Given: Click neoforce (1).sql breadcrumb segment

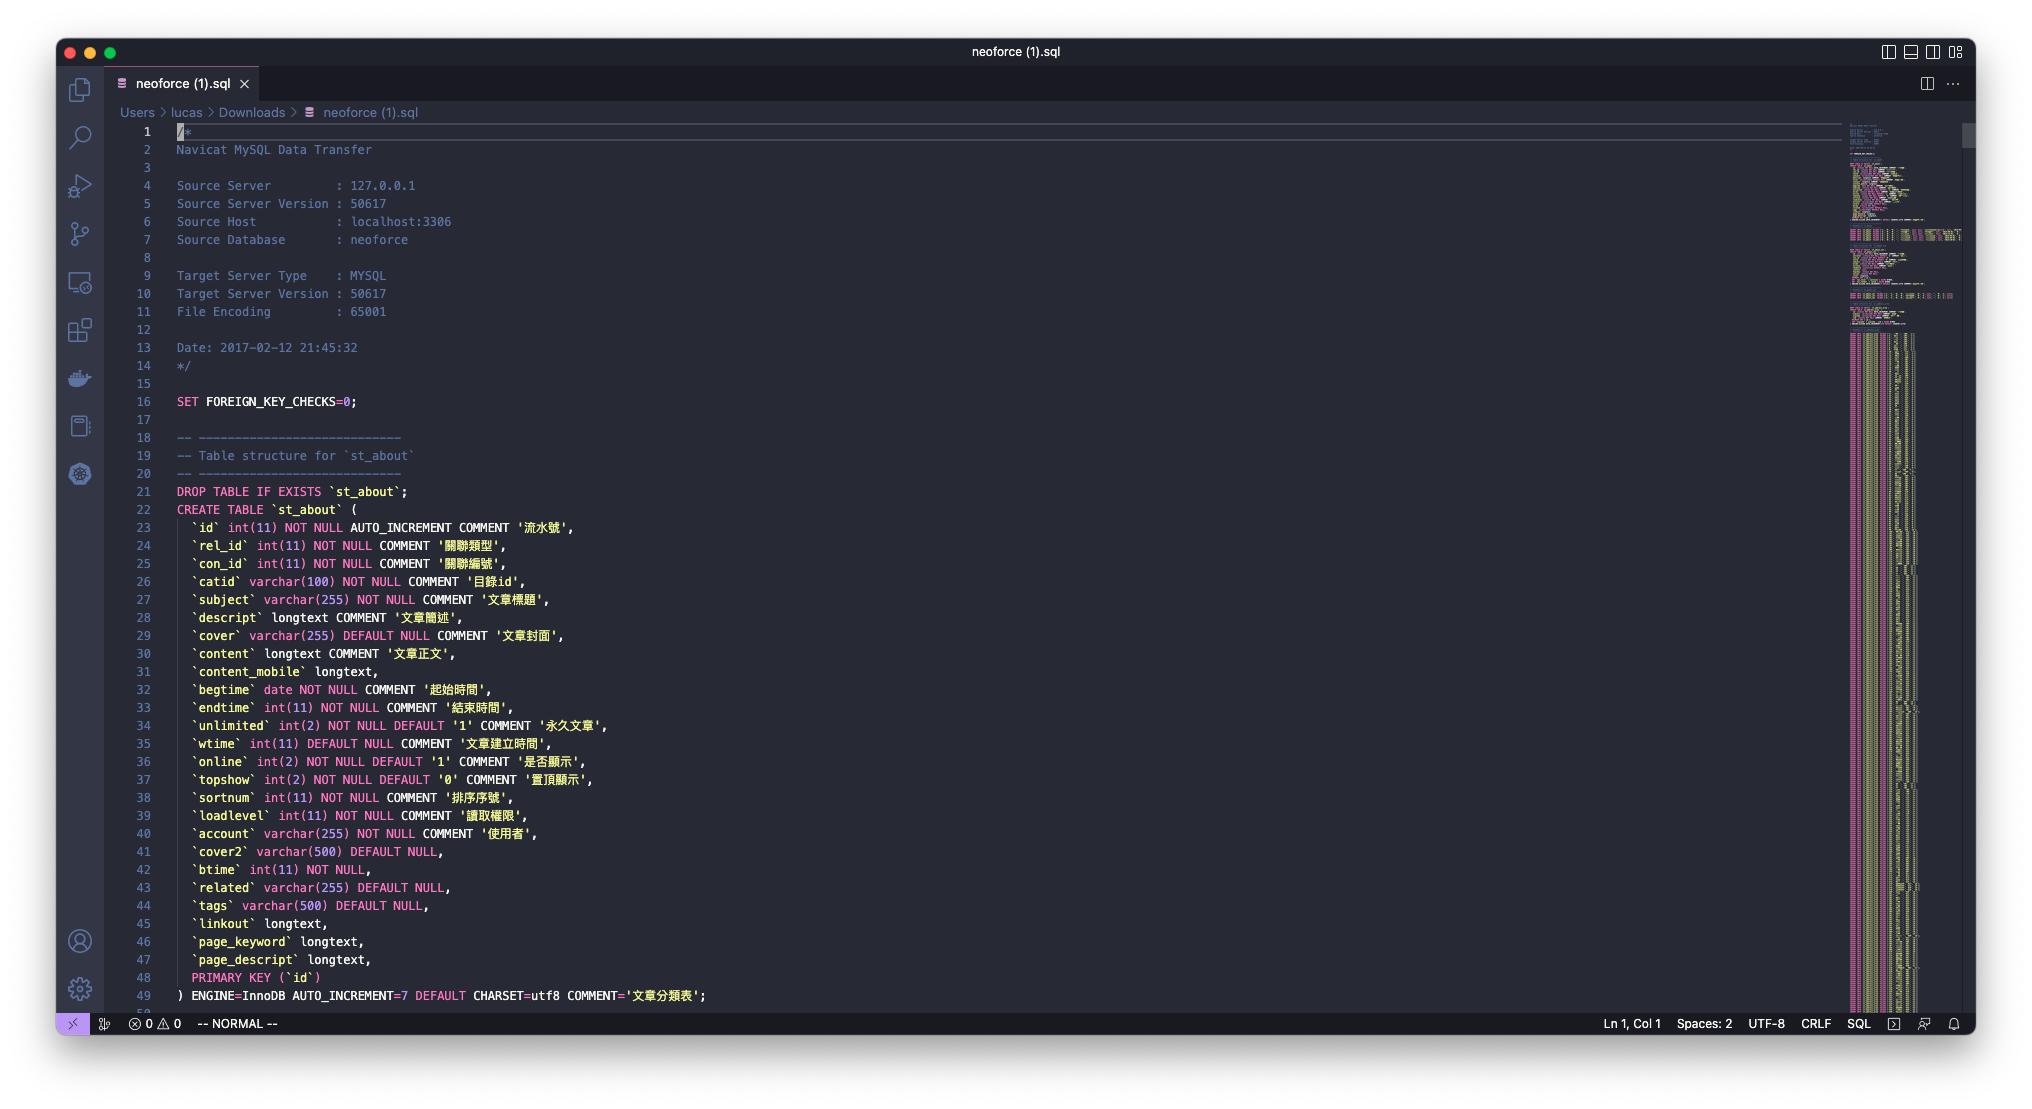Looking at the screenshot, I should click(x=370, y=113).
